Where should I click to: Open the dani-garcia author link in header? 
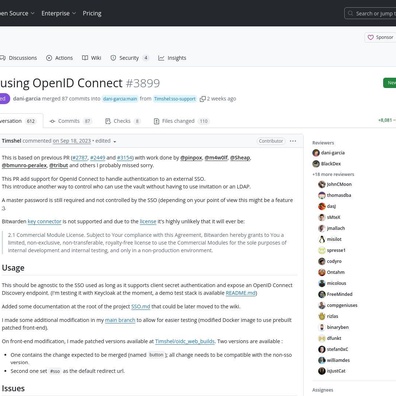pos(27,99)
